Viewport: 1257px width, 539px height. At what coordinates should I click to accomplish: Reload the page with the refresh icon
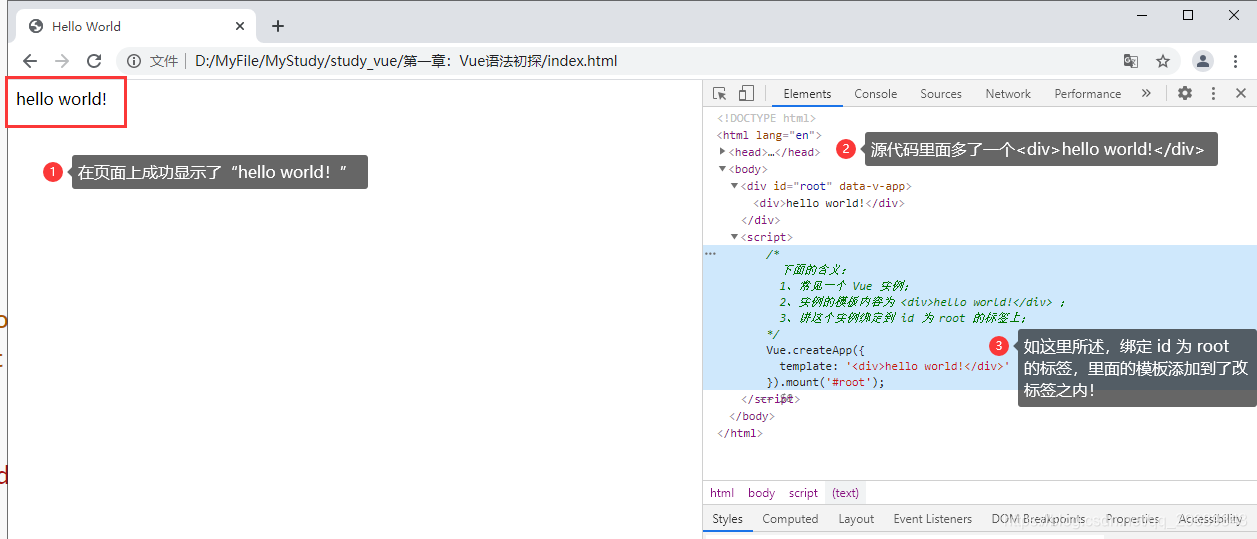click(94, 61)
